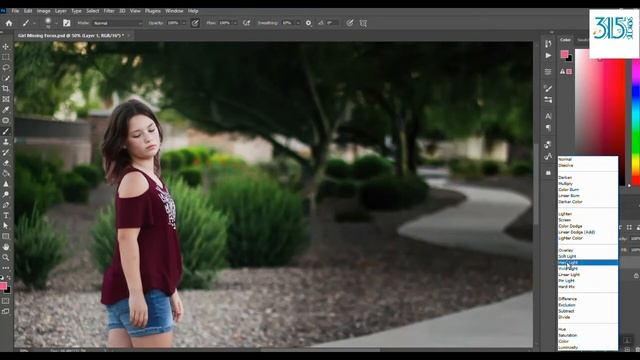
Task: Select the Hand tool
Action: [x=6, y=247]
